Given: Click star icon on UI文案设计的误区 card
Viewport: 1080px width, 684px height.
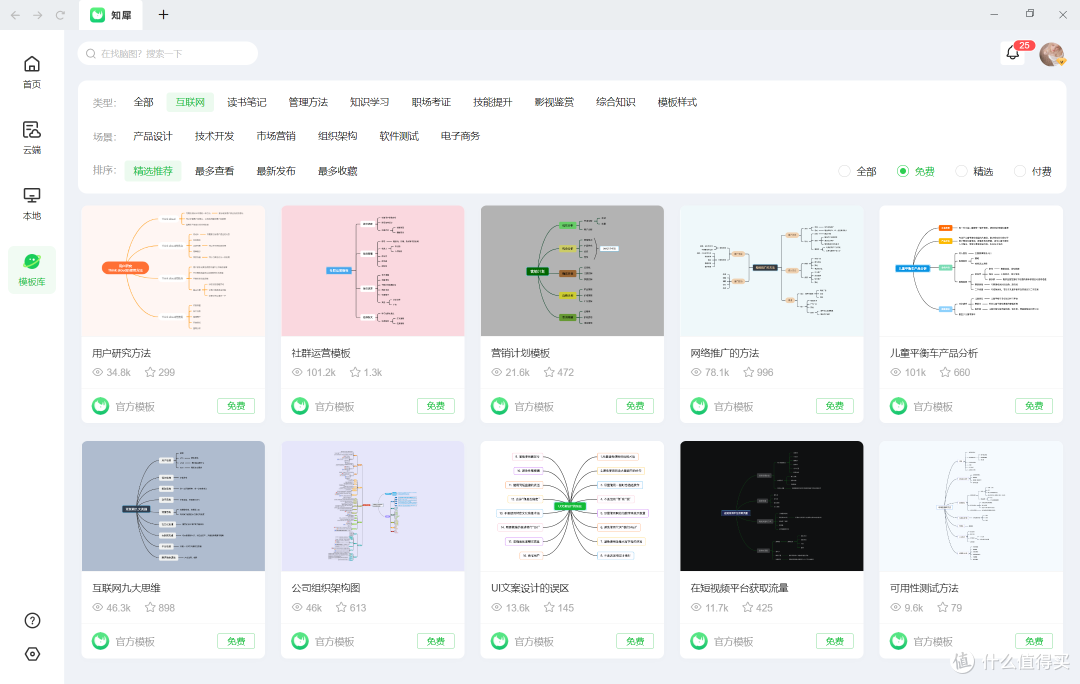Looking at the screenshot, I should point(549,608).
